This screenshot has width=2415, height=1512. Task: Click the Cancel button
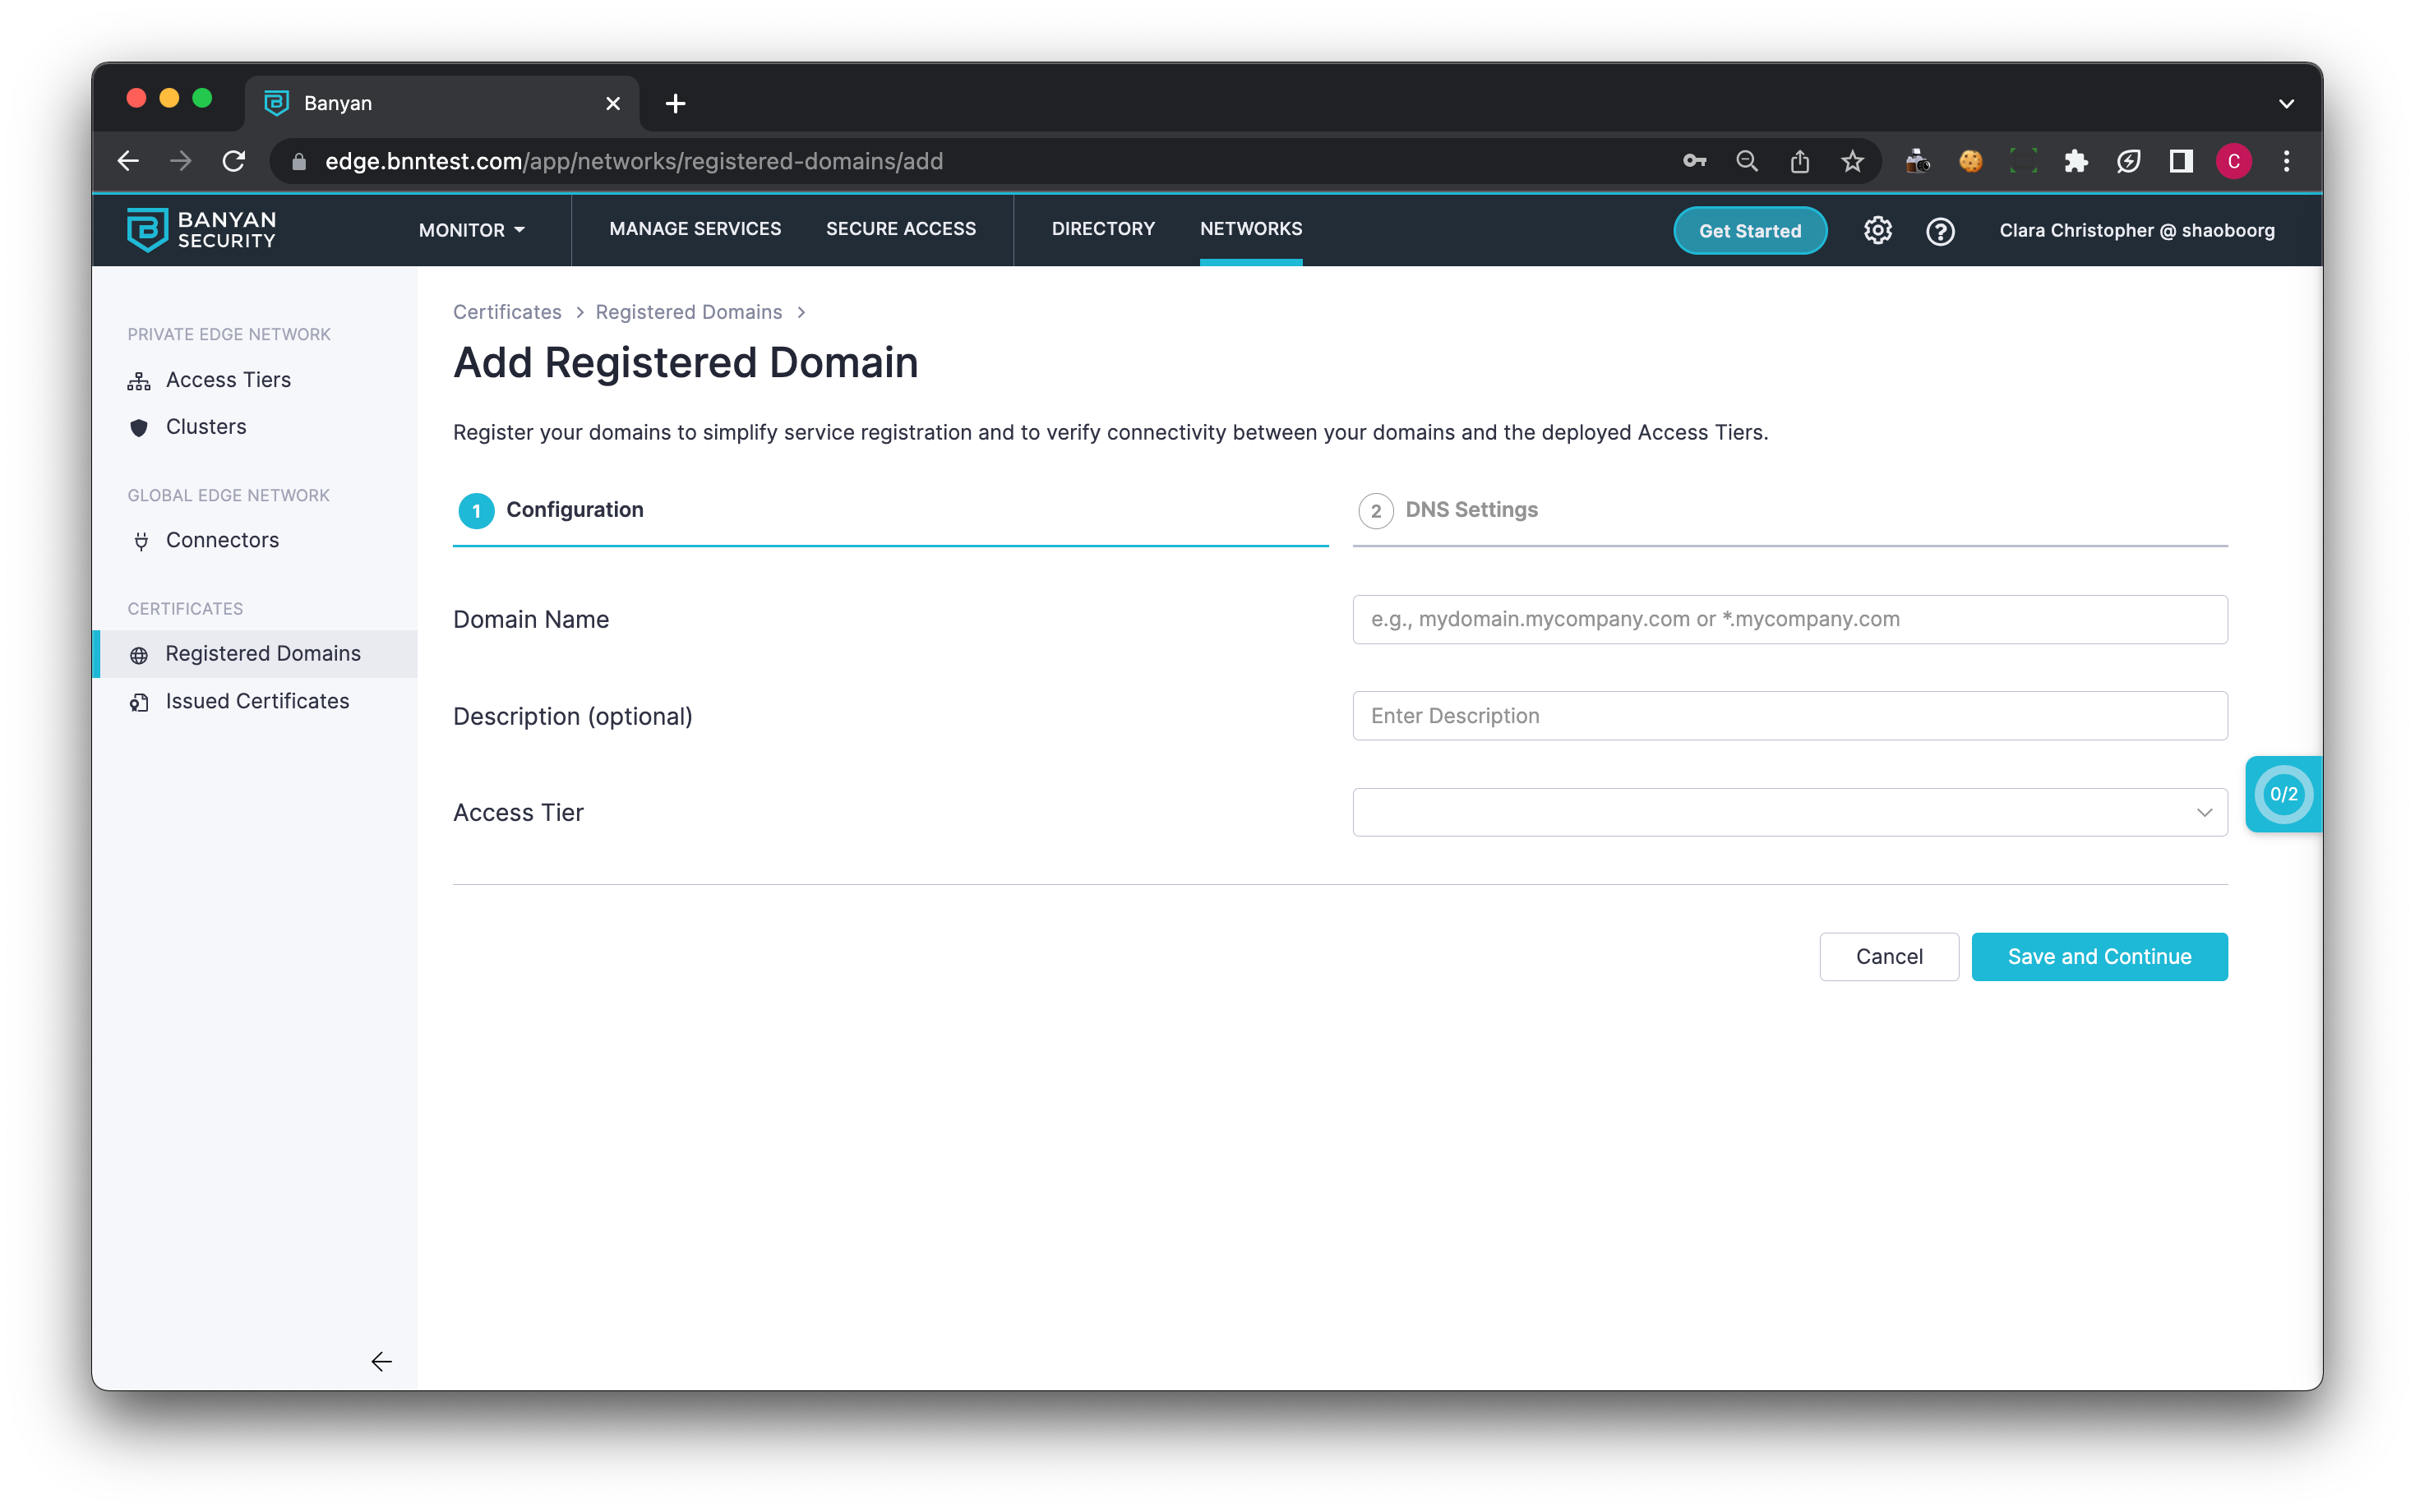1888,957
